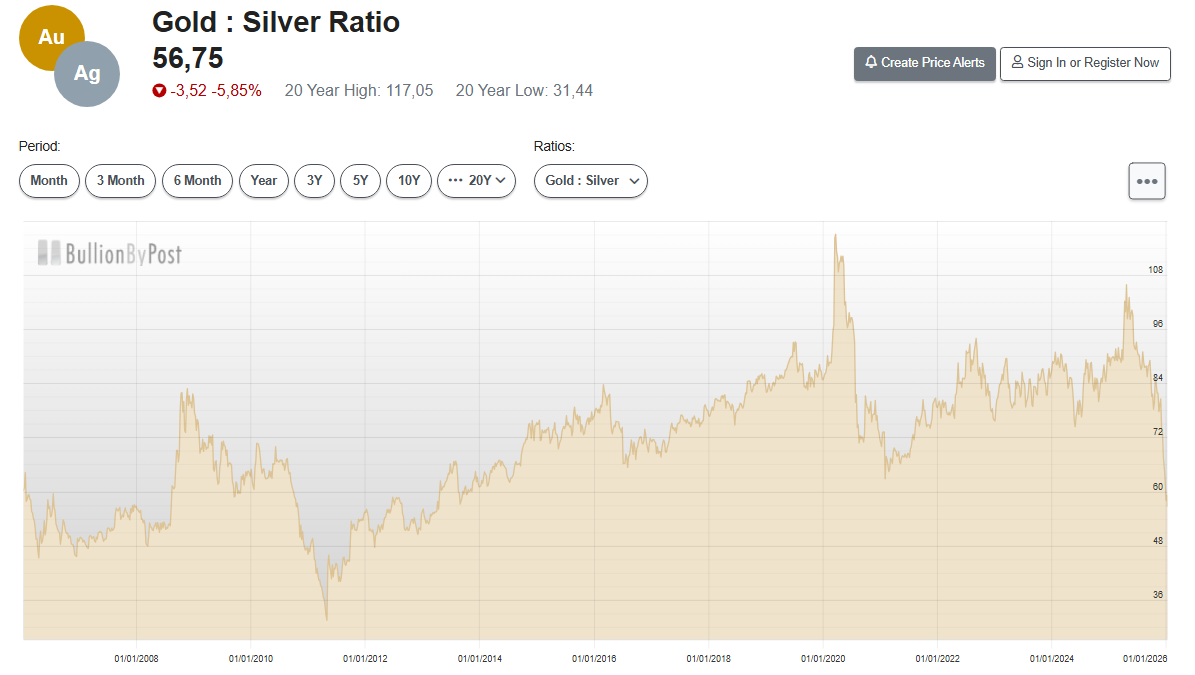The image size is (1195, 675).
Task: Click Sign In or Register Now
Action: coord(1085,63)
